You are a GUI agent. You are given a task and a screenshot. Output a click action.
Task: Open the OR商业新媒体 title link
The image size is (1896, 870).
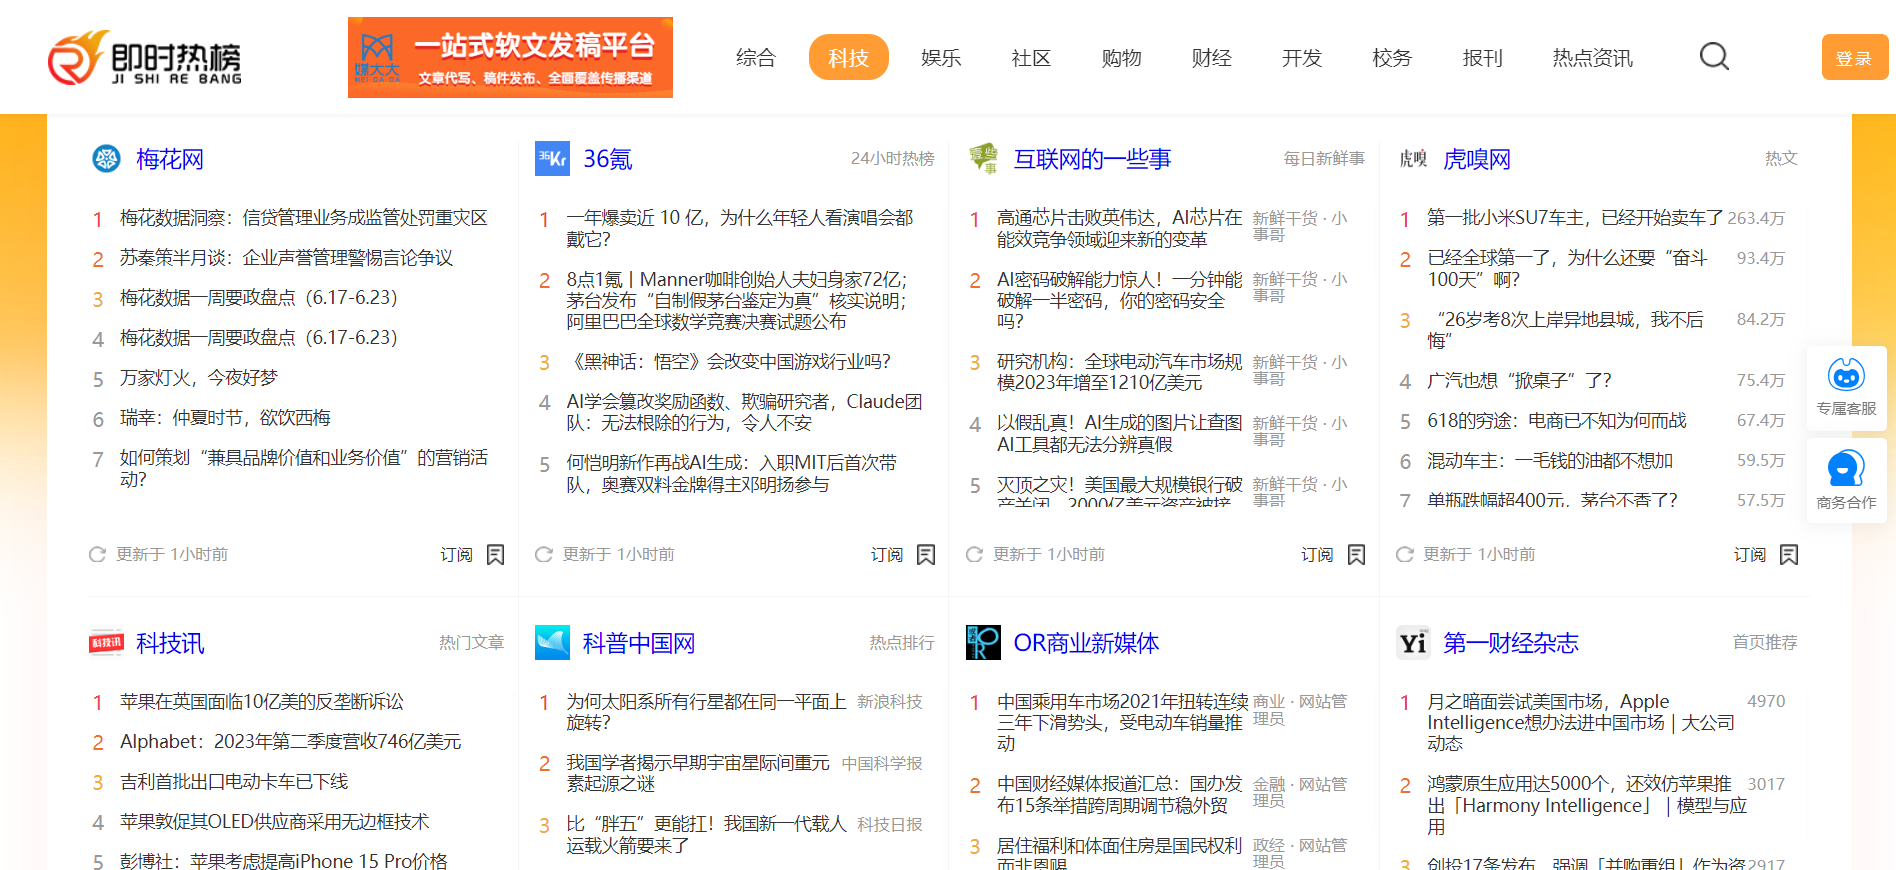click(1086, 643)
